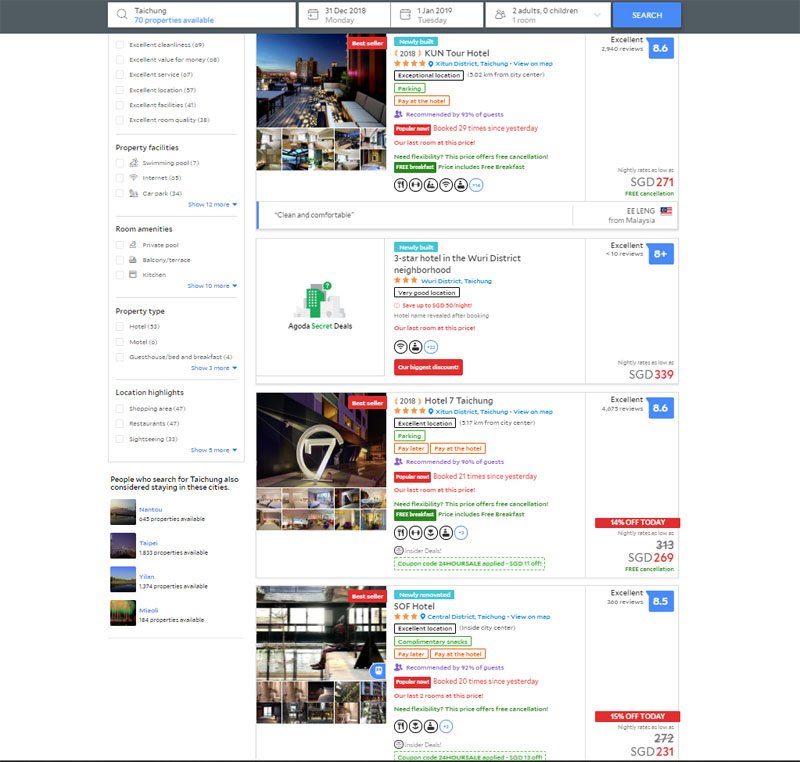Screen dimensions: 800x762
Task: Click KUN Tour Hotel restaurant amenity icon
Action: click(401, 185)
